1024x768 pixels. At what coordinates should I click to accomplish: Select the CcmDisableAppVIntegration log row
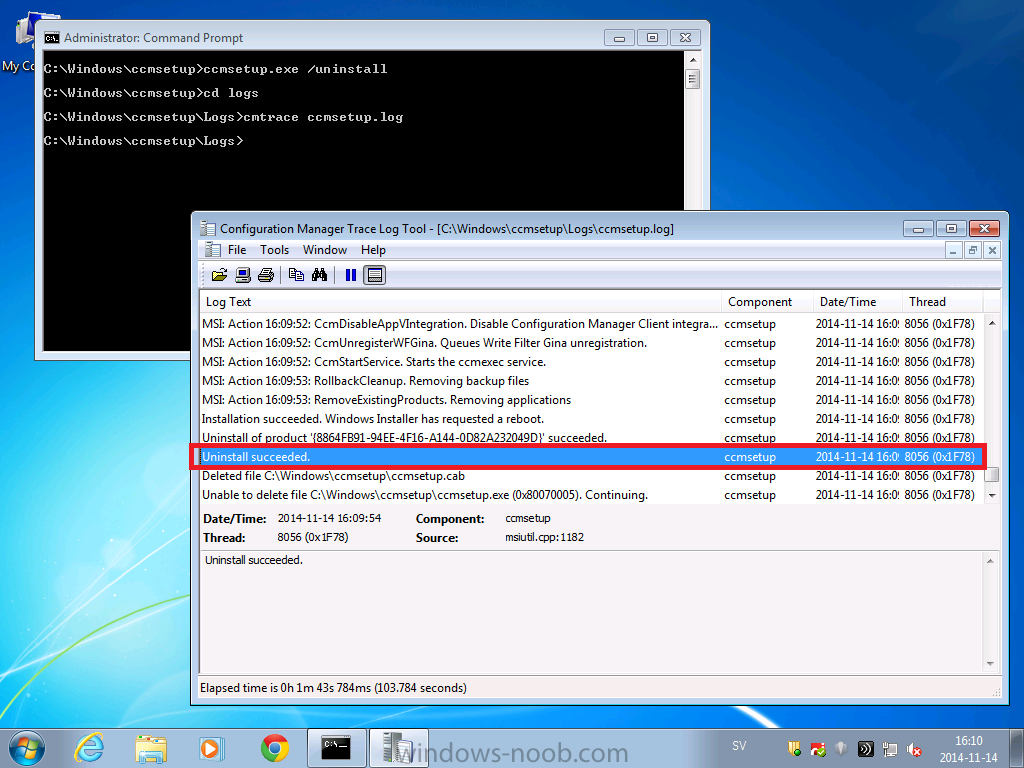point(592,324)
